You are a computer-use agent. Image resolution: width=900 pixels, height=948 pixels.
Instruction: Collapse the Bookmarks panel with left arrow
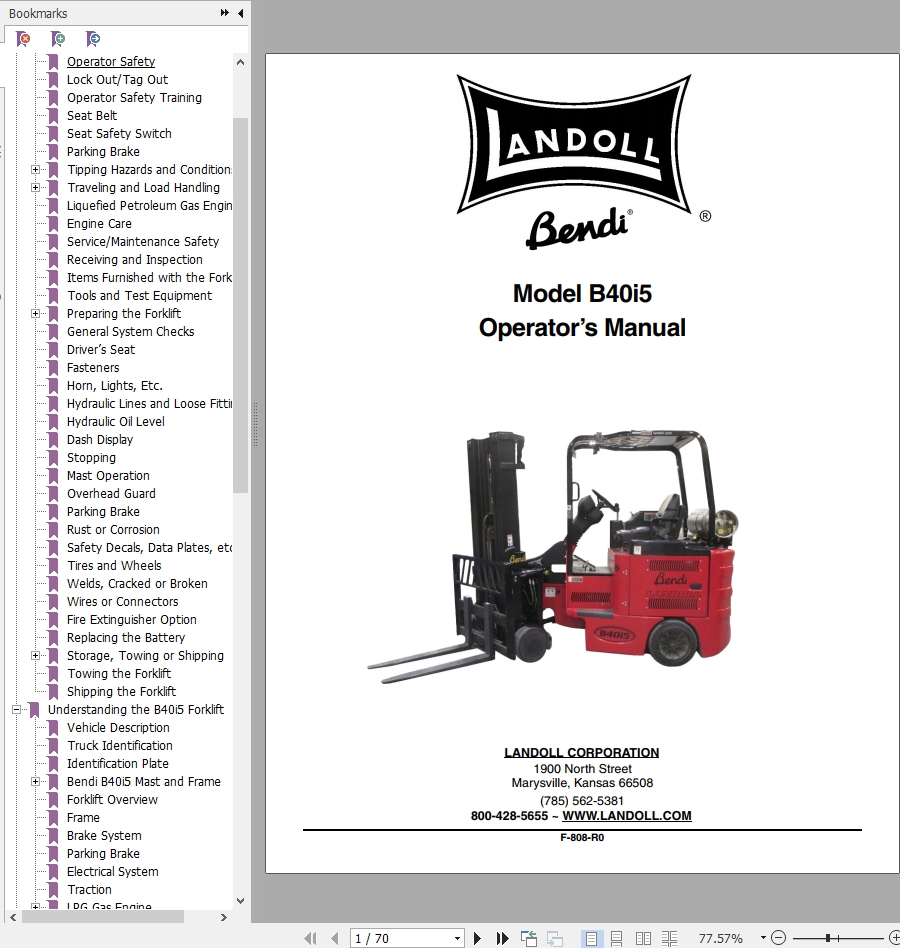[241, 13]
